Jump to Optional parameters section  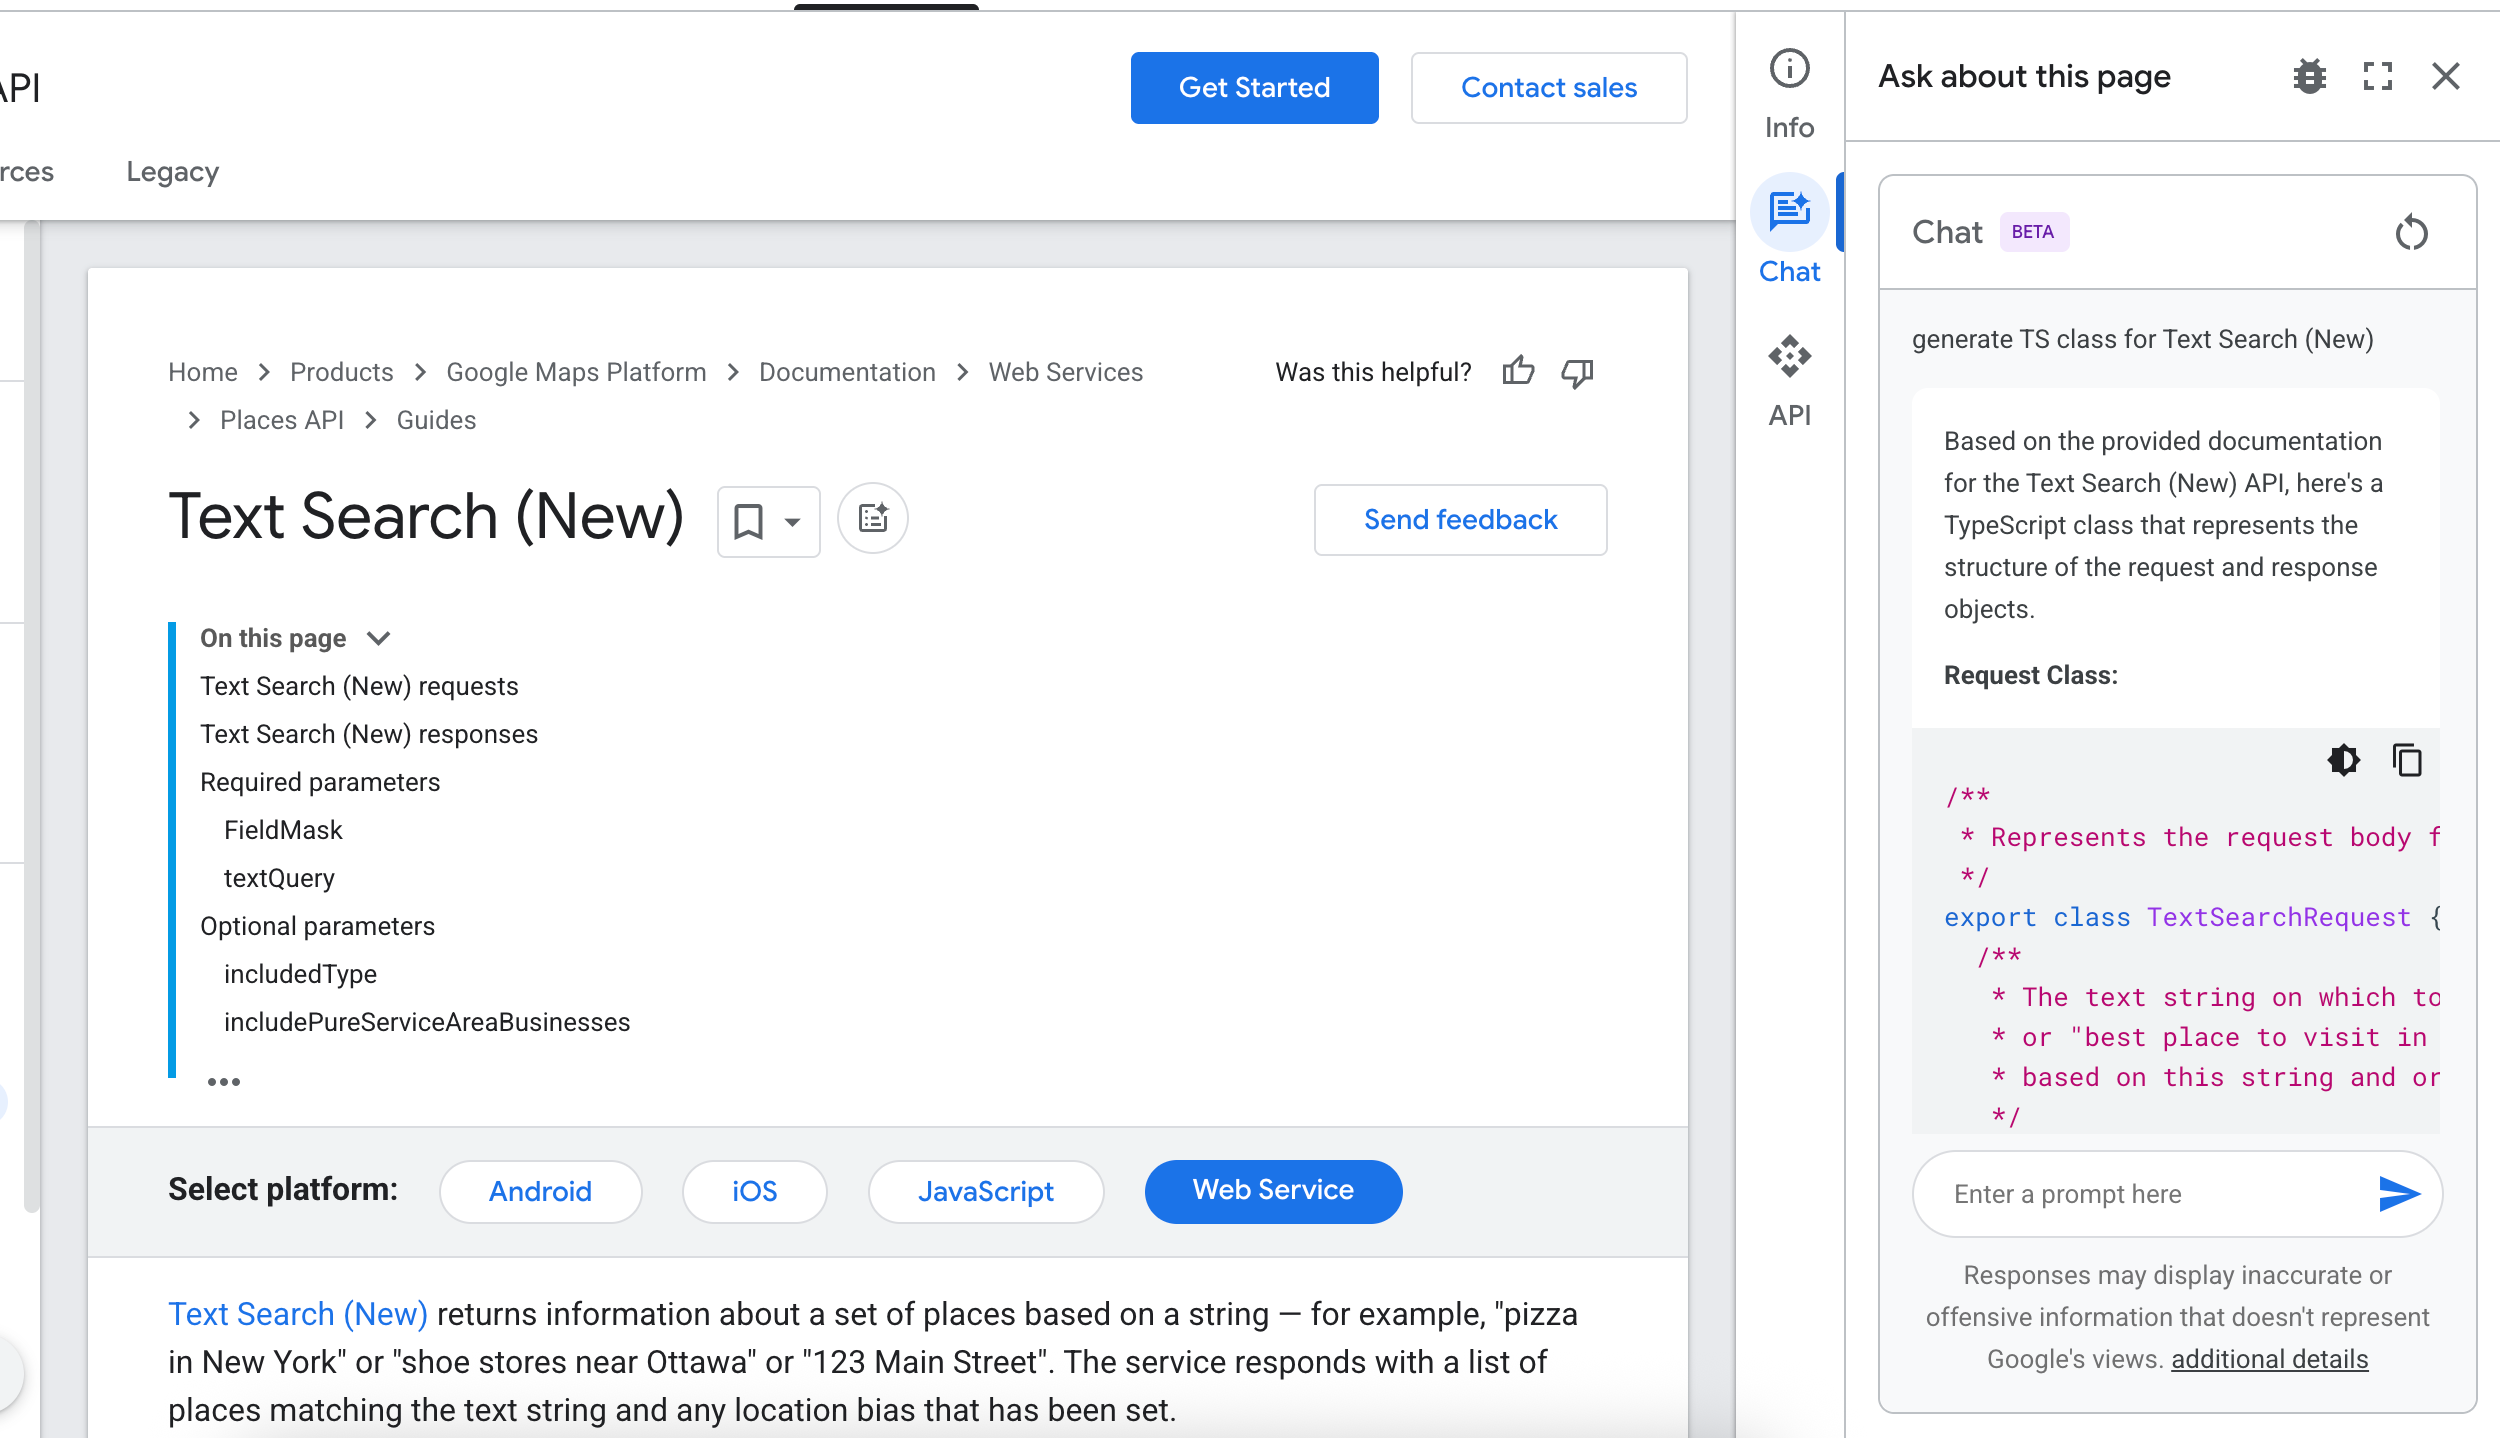(317, 926)
